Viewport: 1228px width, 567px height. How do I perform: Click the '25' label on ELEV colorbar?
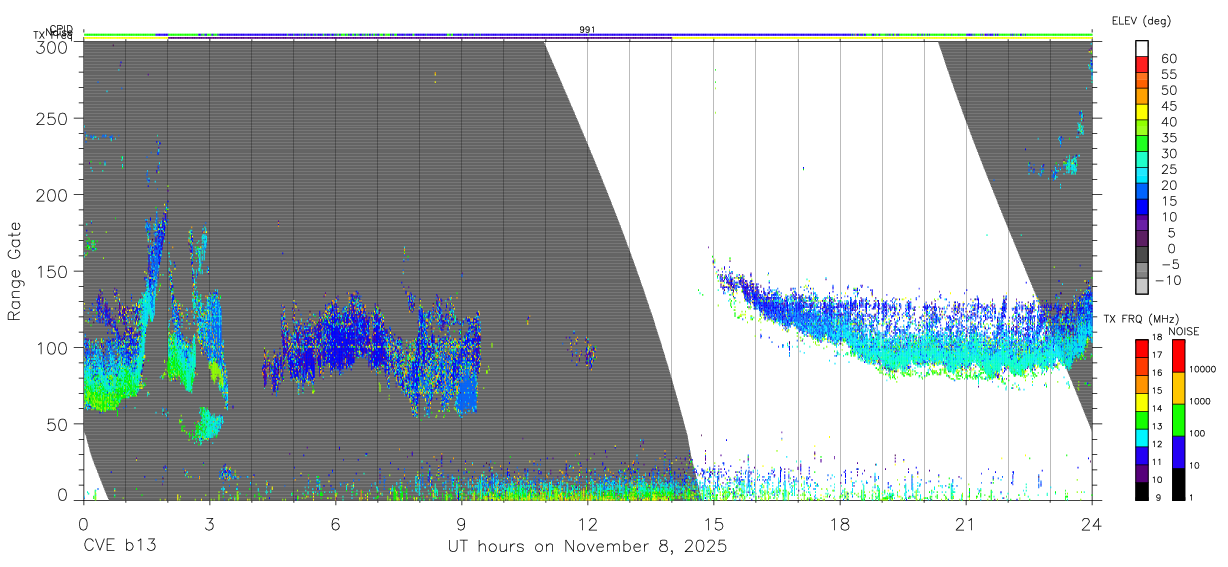(1168, 170)
